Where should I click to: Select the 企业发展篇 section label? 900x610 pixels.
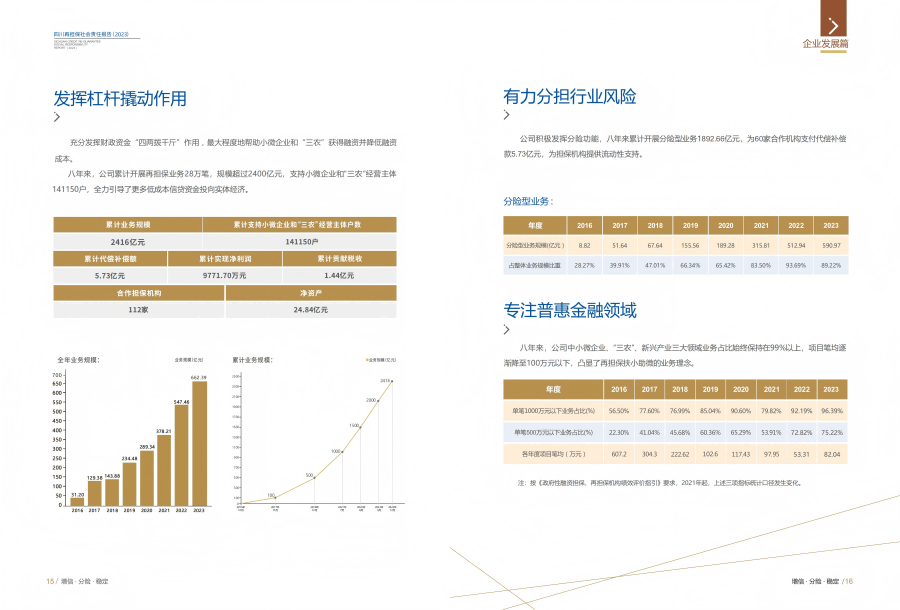point(825,44)
